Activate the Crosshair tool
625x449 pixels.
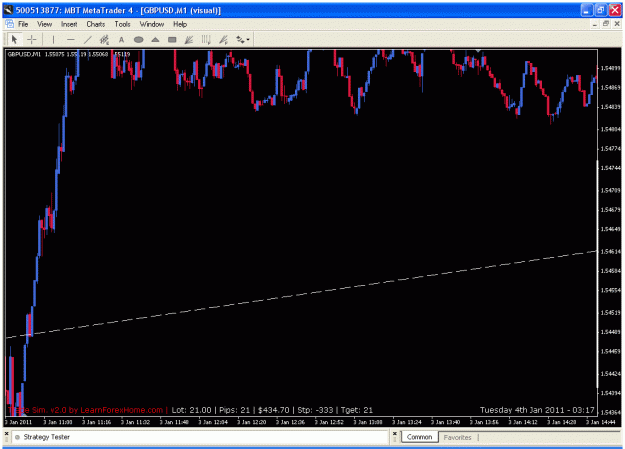[x=31, y=39]
